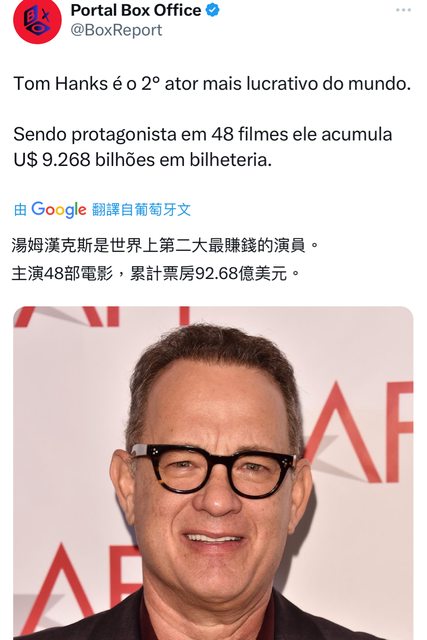Click the Portal Box Office display name
This screenshot has width=427, height=640.
pos(136,10)
